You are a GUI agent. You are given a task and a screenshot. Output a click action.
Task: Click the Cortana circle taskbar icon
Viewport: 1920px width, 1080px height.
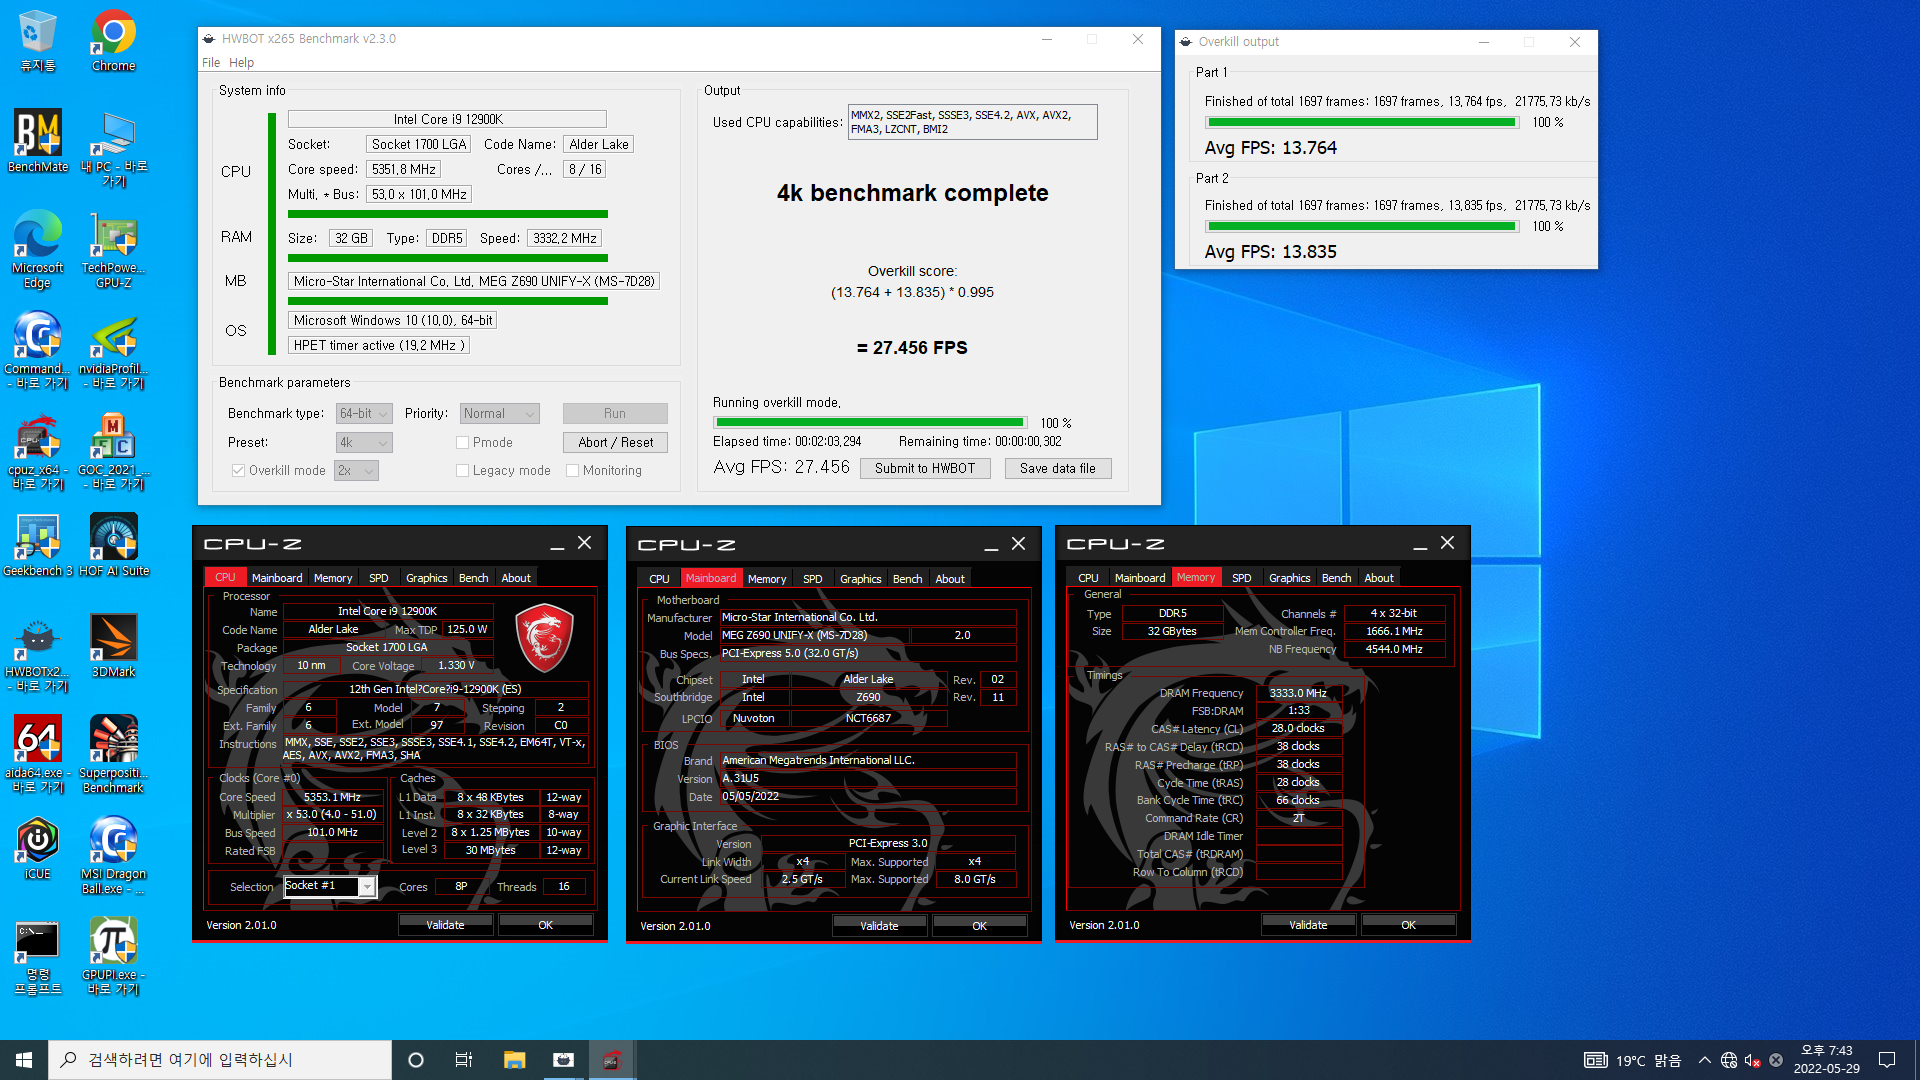(x=416, y=1060)
